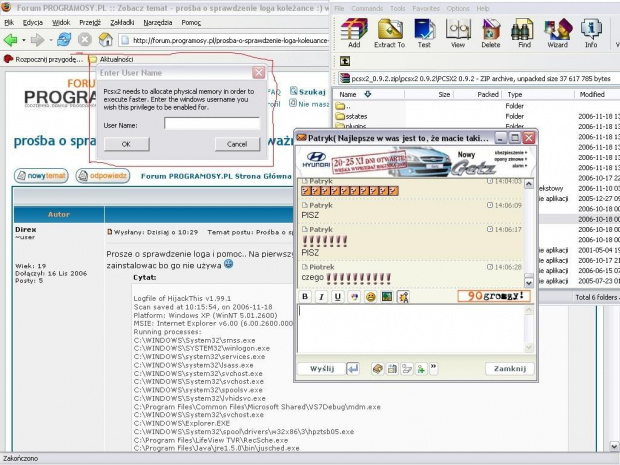Click the chat message input area
Image resolution: width=620 pixels, height=465 pixels.
[411, 329]
